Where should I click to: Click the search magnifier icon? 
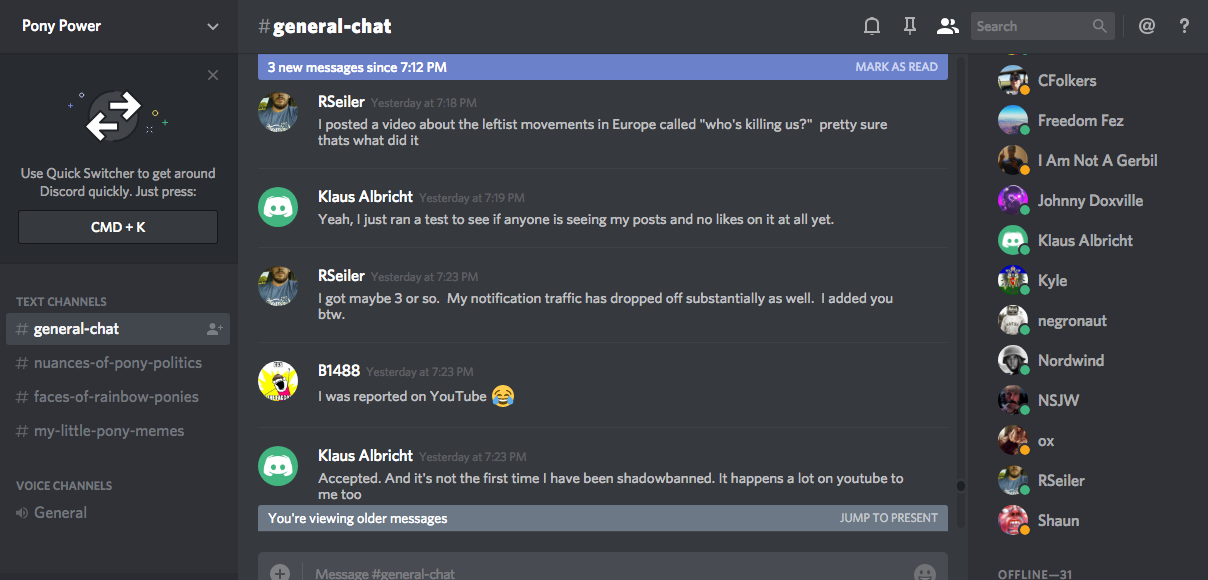(1100, 27)
